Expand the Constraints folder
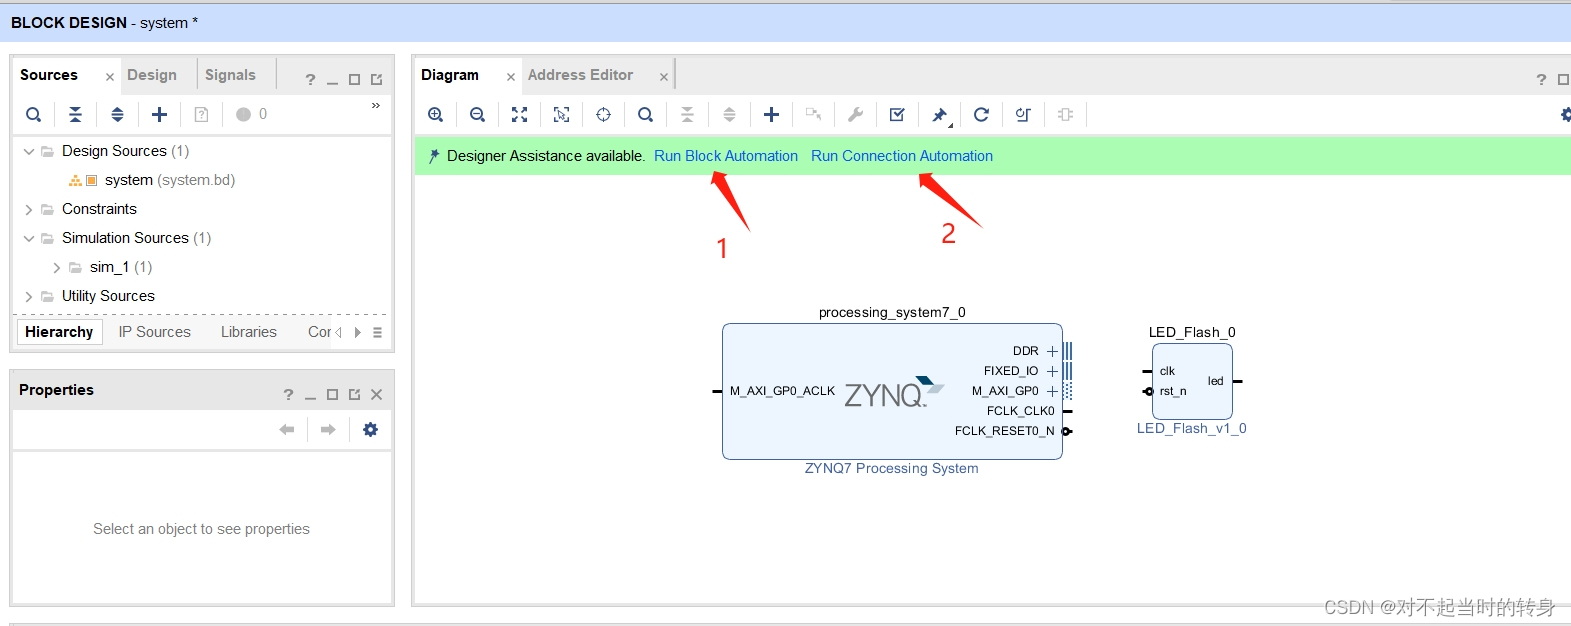1571x626 pixels. [29, 210]
